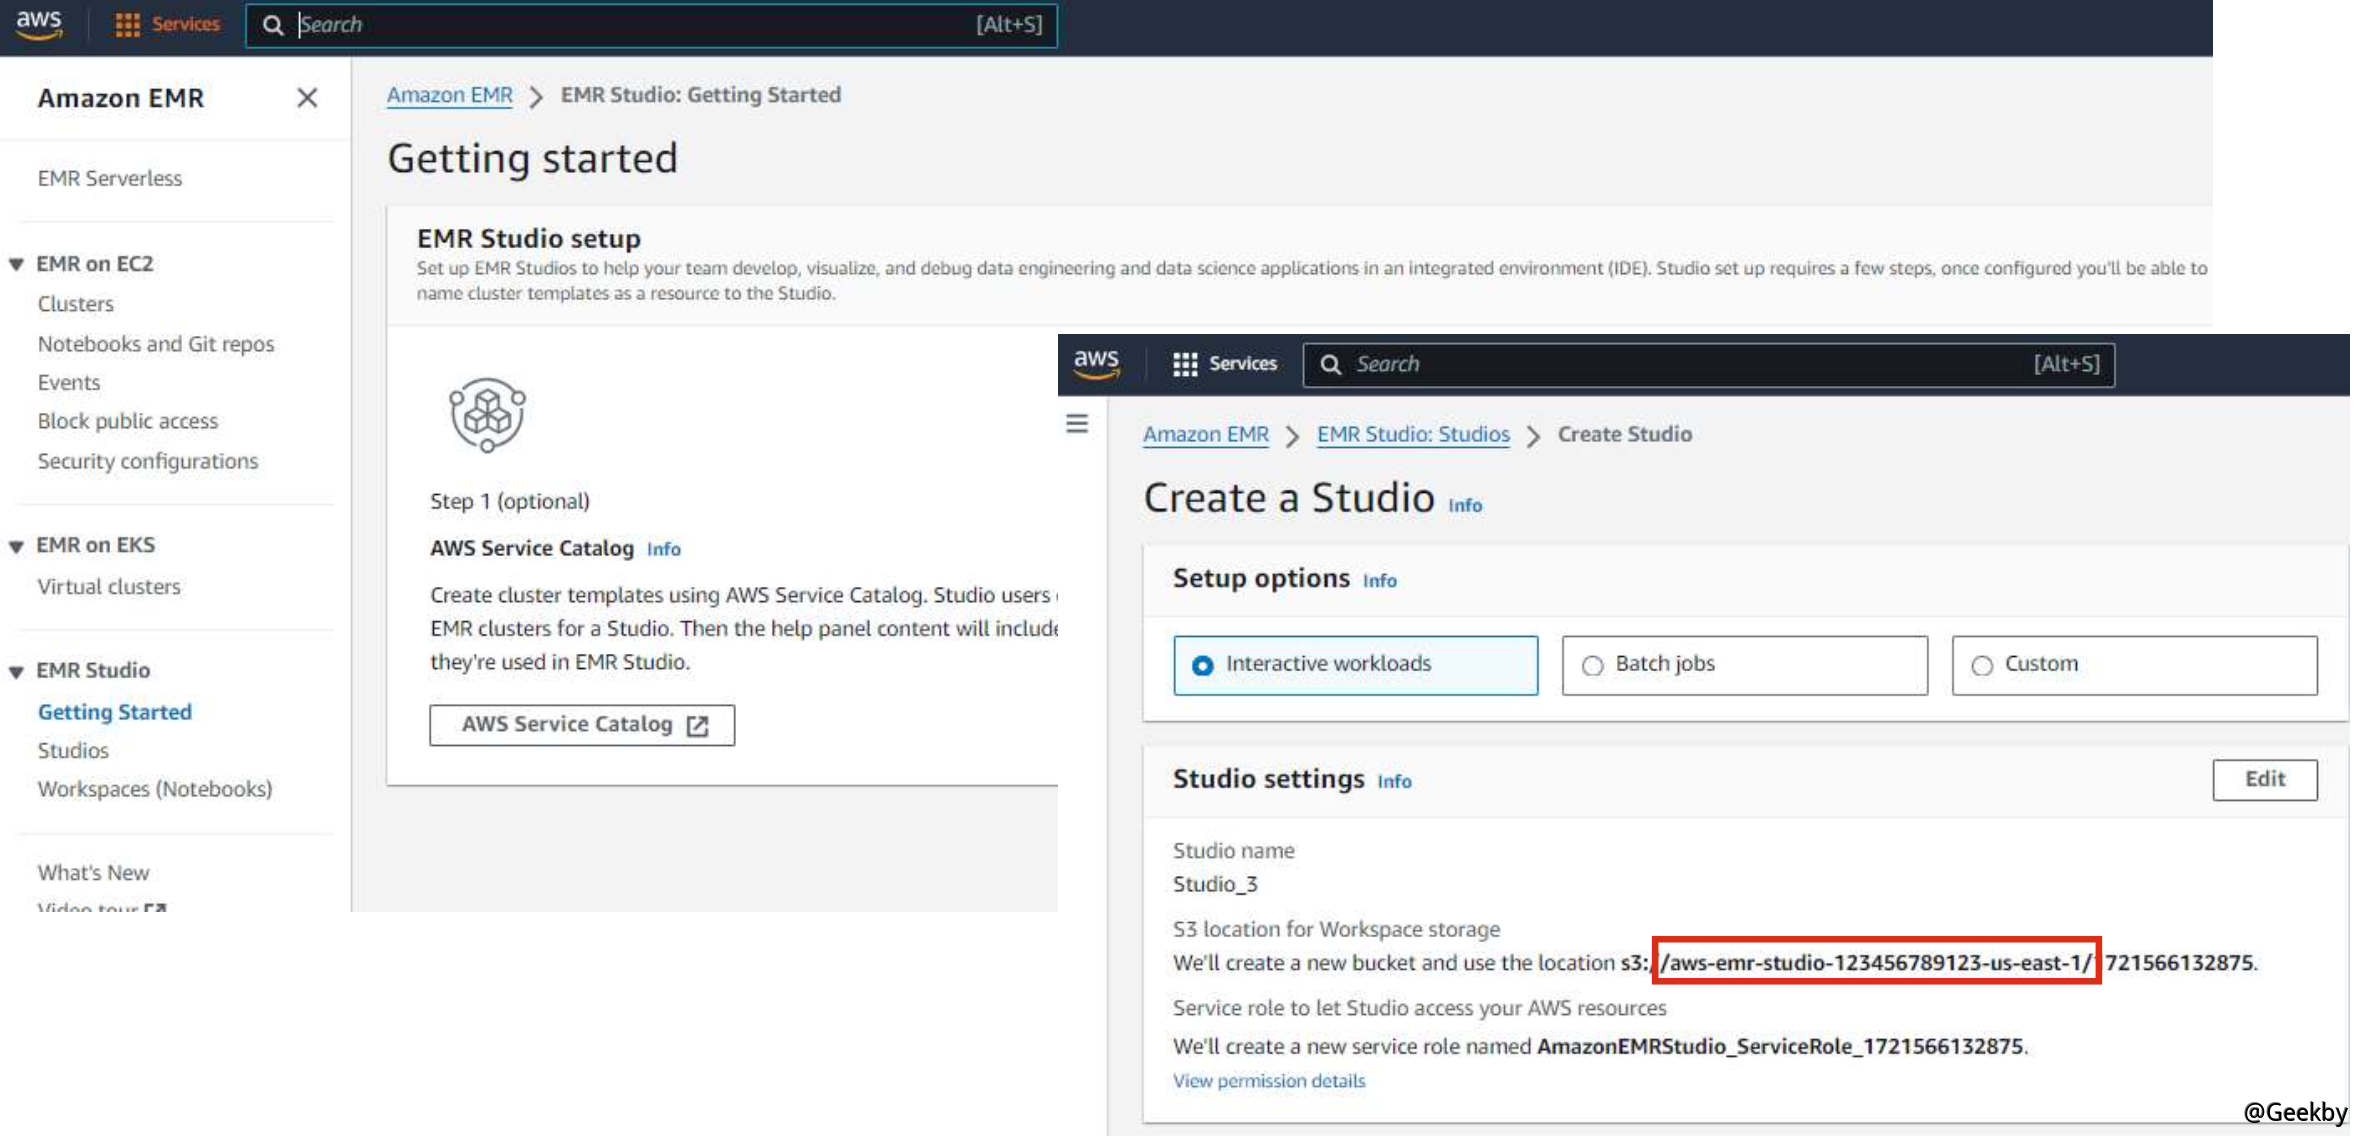Click the white Services grid icon in second header
Viewport: 2358px width, 1136px height.
point(1185,364)
